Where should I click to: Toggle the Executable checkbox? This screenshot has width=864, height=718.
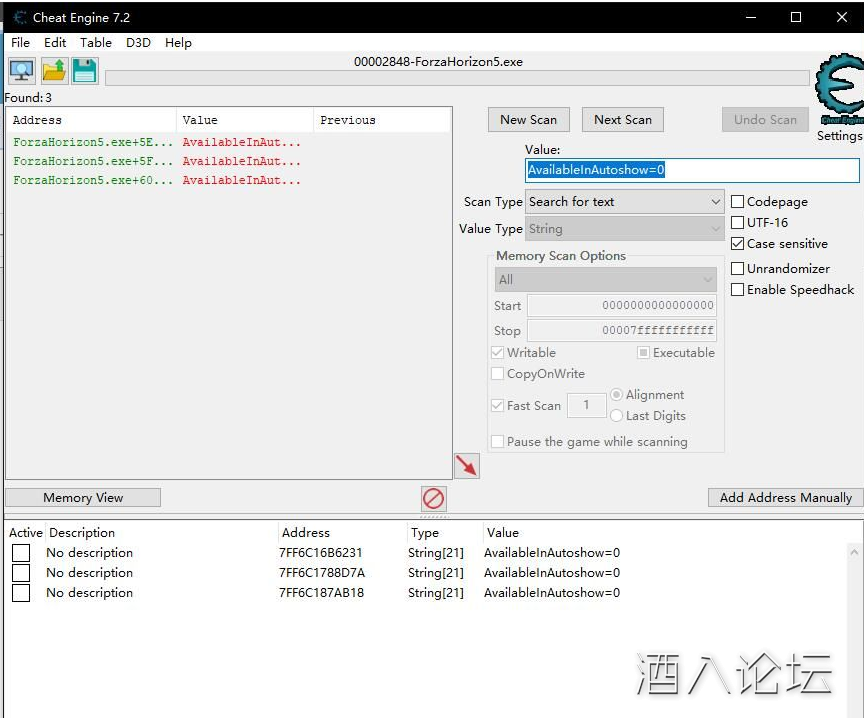point(643,353)
